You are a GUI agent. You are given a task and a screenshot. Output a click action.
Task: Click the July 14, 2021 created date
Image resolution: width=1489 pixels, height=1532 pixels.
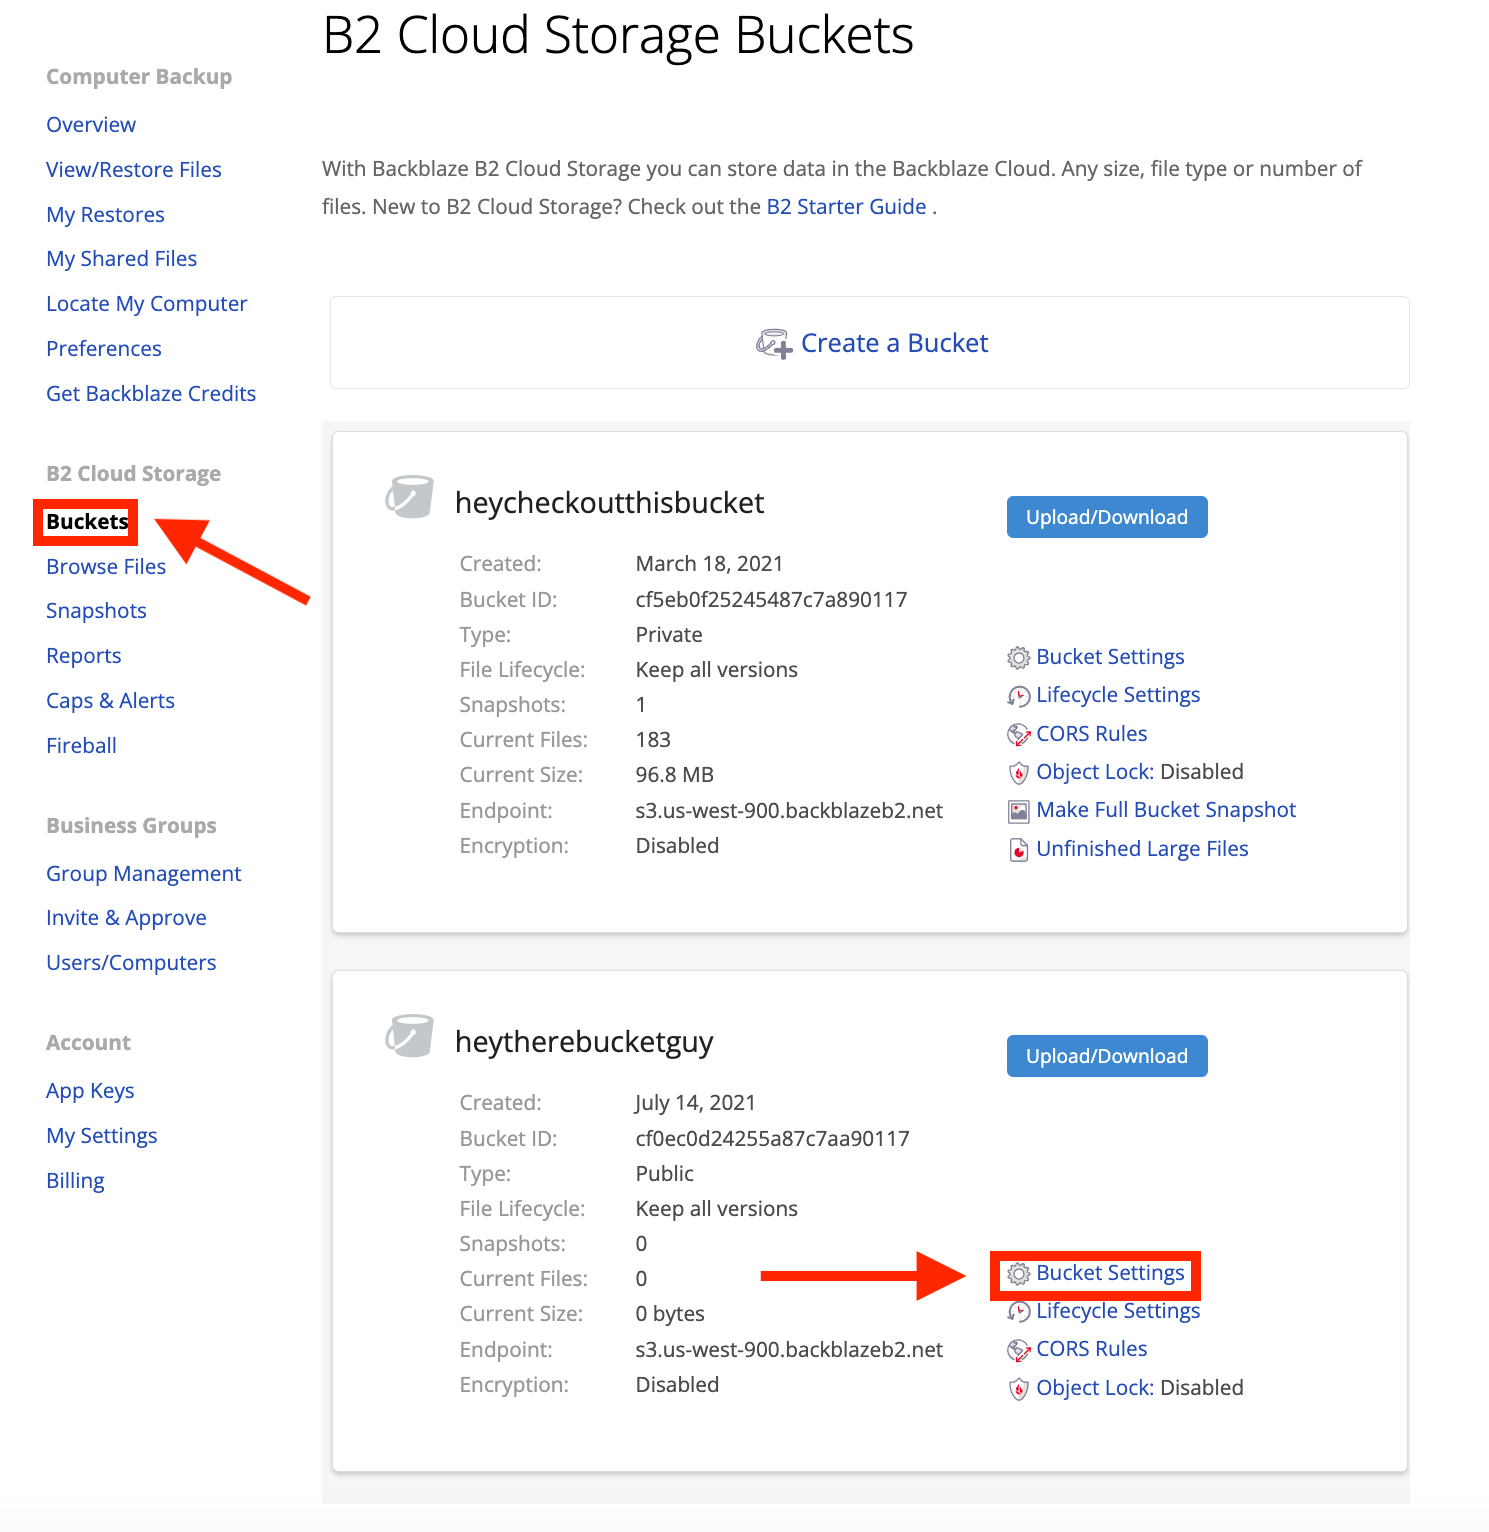pos(695,1103)
